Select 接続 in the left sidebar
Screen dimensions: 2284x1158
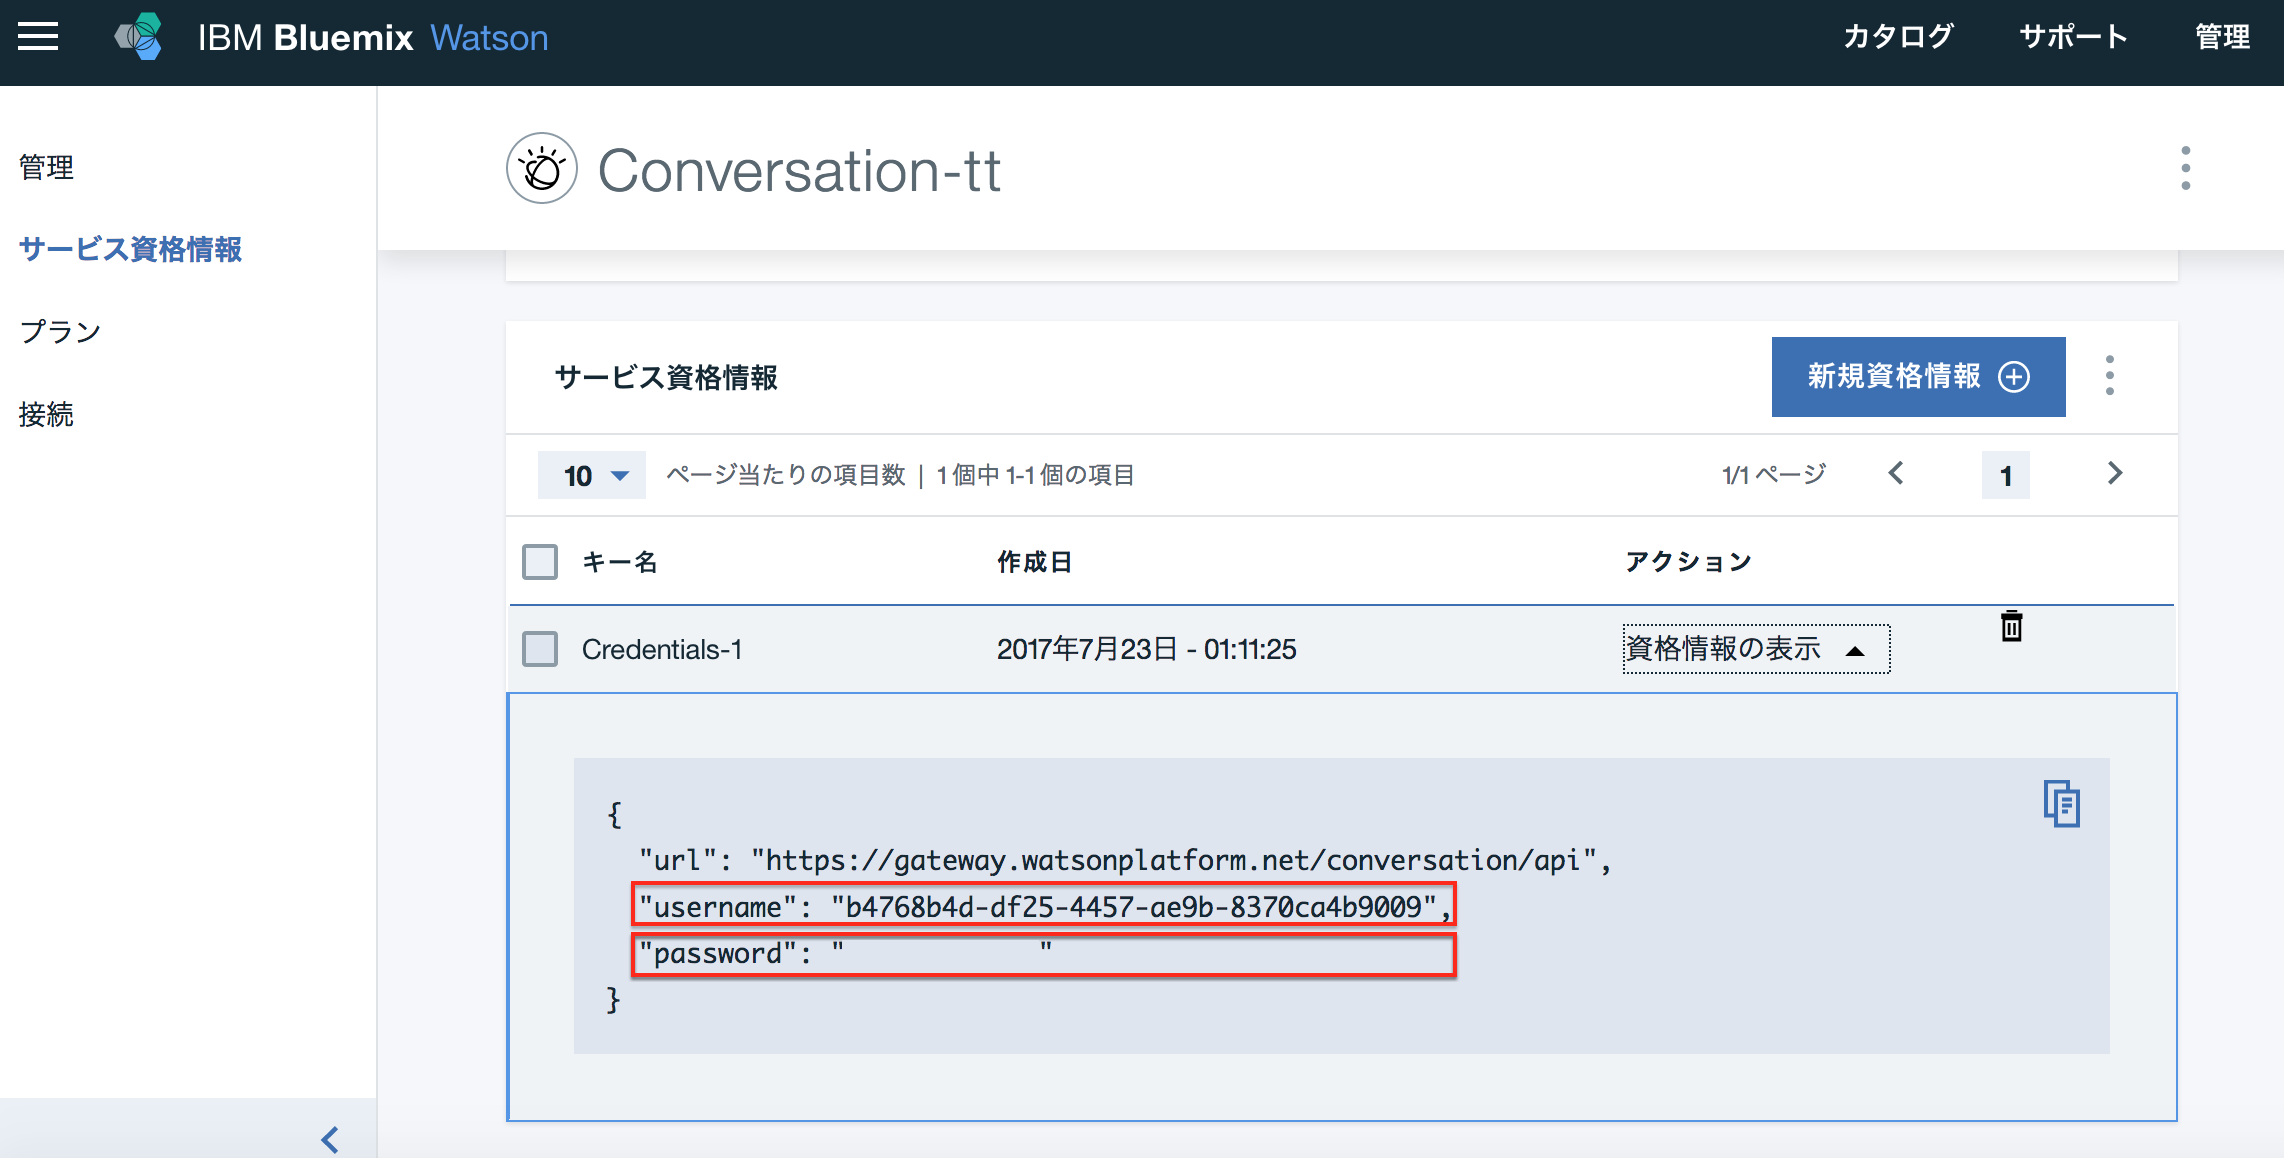pos(46,413)
